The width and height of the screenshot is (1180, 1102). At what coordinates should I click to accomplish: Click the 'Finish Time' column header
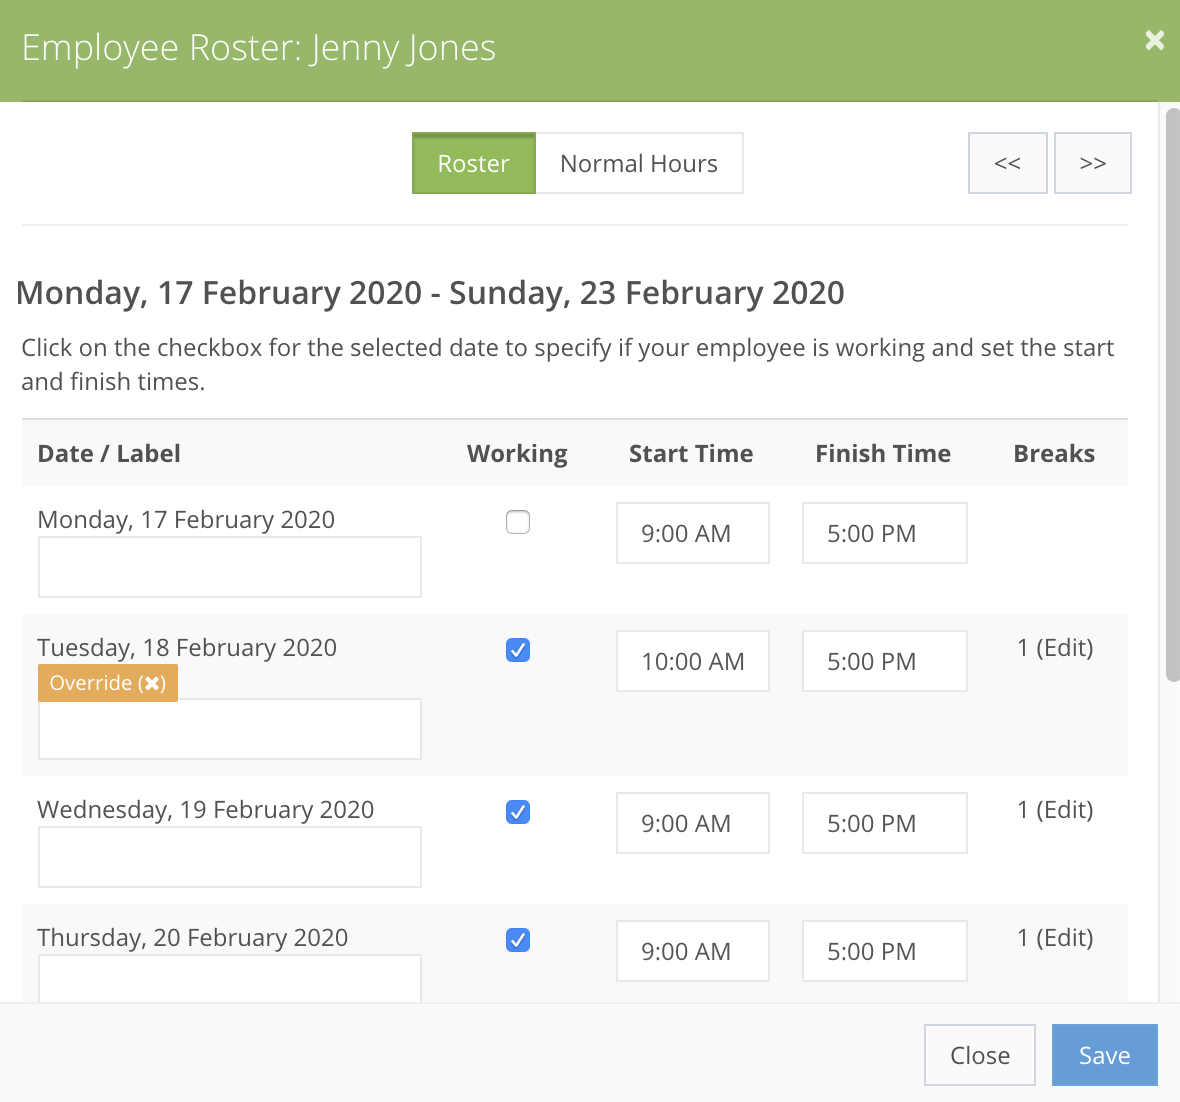click(x=883, y=453)
